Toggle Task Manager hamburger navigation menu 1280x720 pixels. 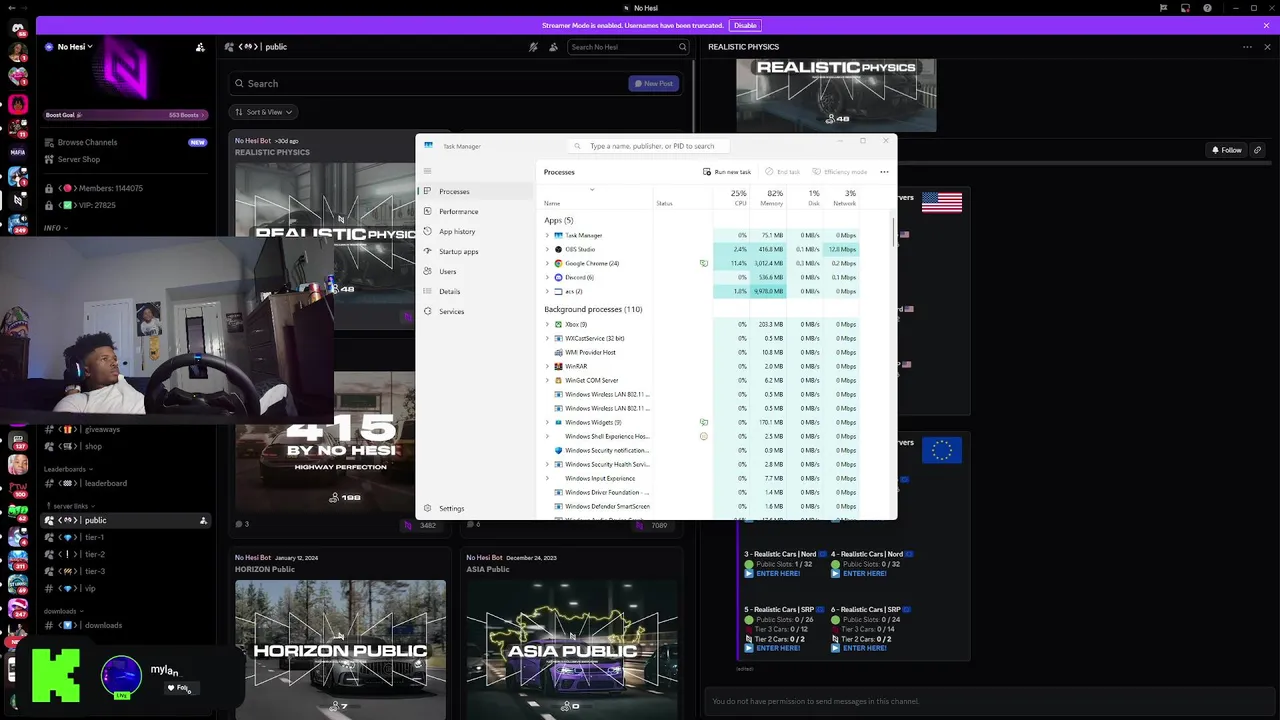[x=427, y=171]
